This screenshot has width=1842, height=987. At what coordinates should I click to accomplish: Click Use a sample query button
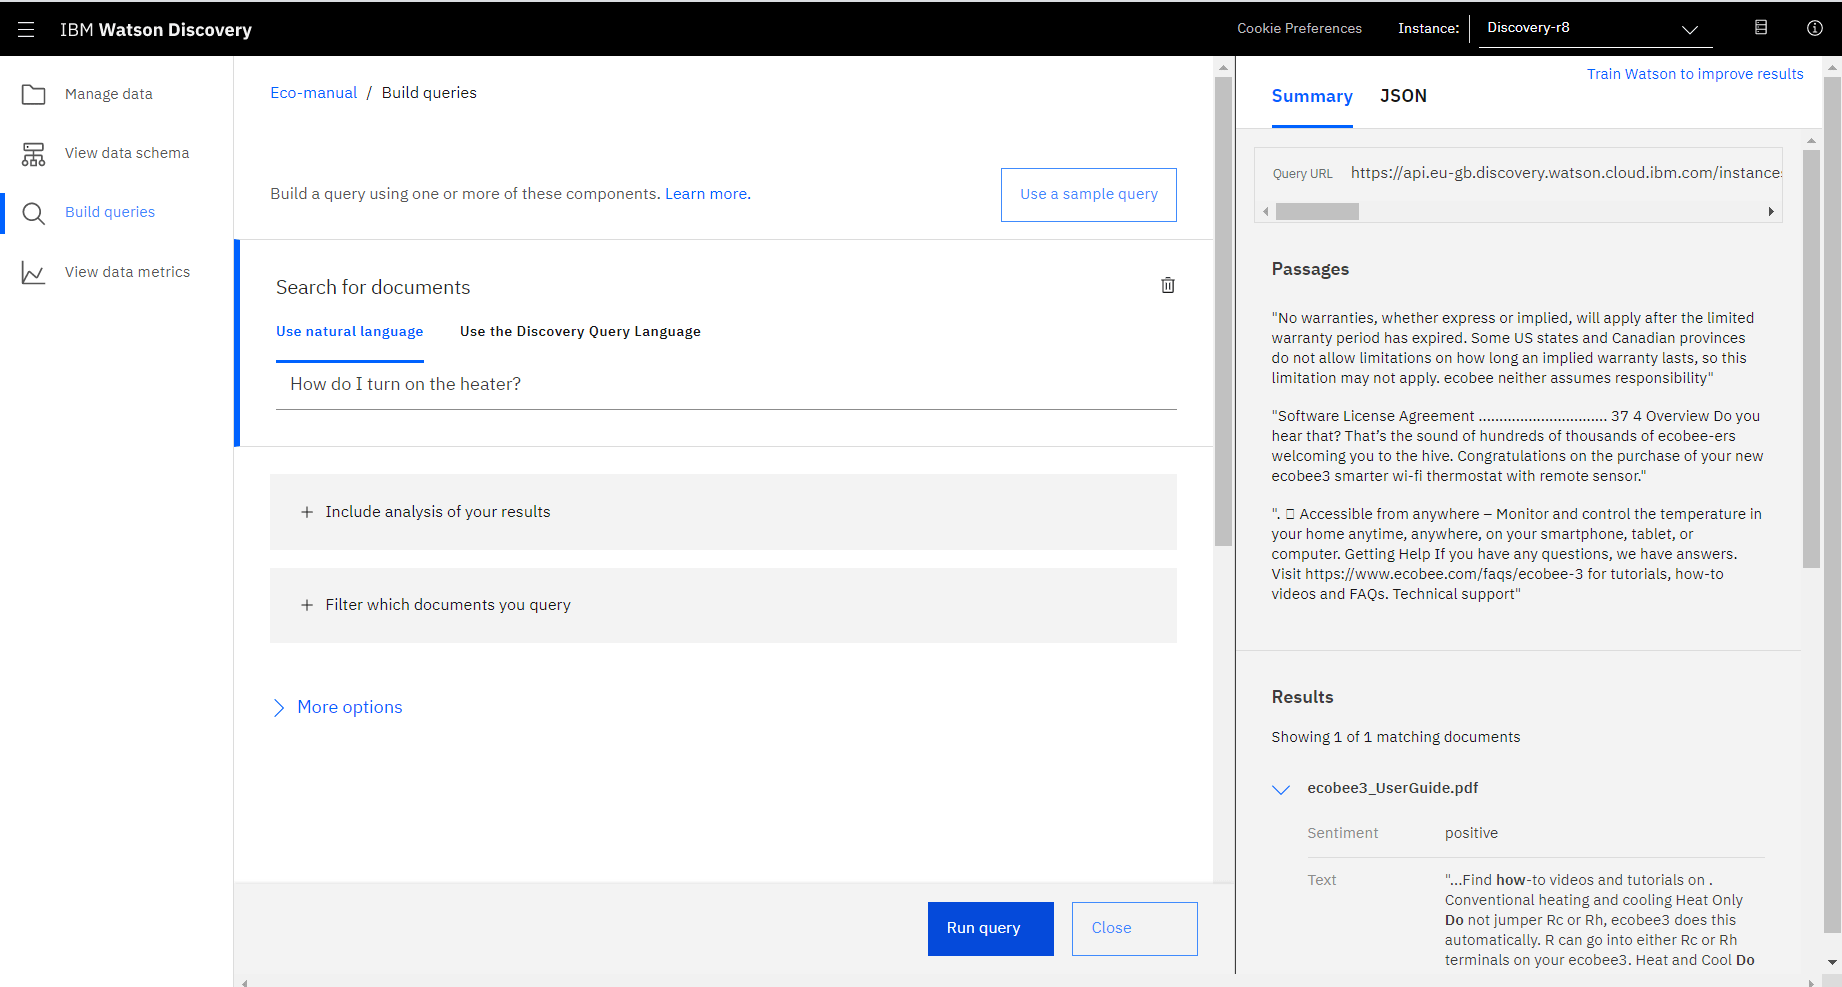1088,194
